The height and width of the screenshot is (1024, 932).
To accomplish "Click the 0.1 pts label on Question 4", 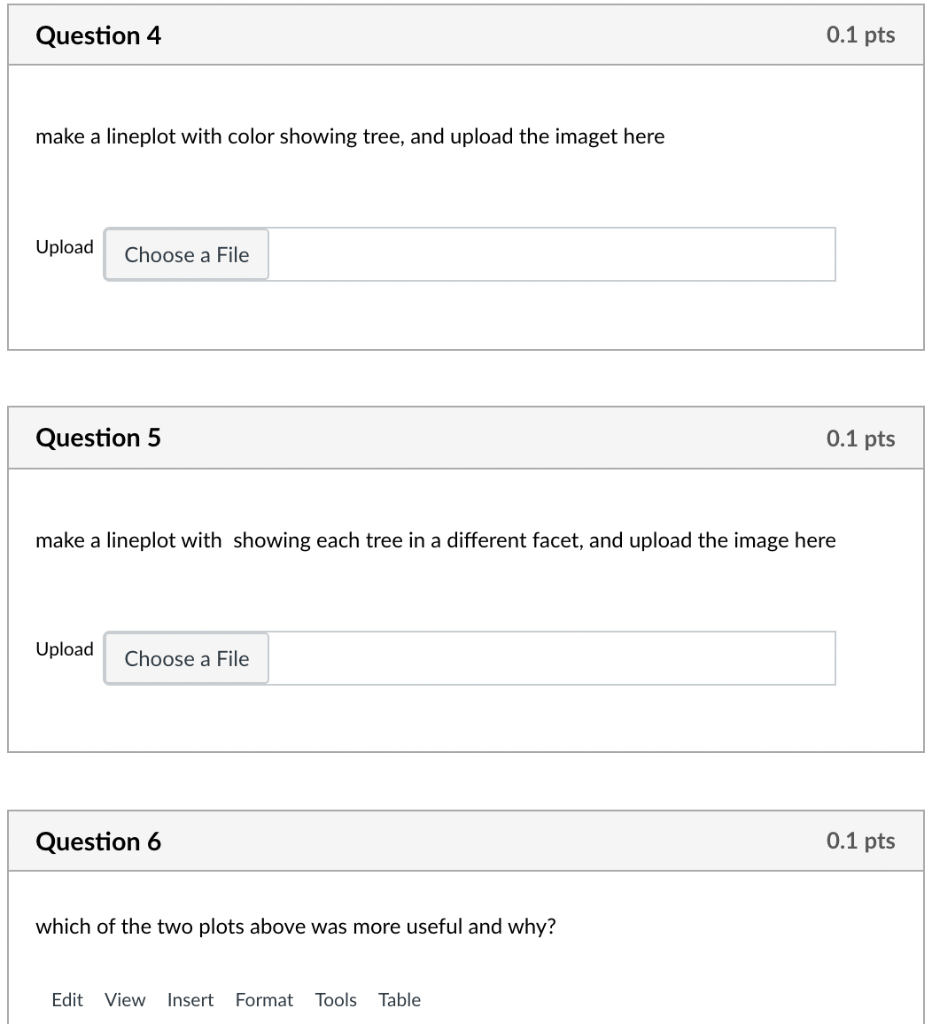I will point(862,35).
